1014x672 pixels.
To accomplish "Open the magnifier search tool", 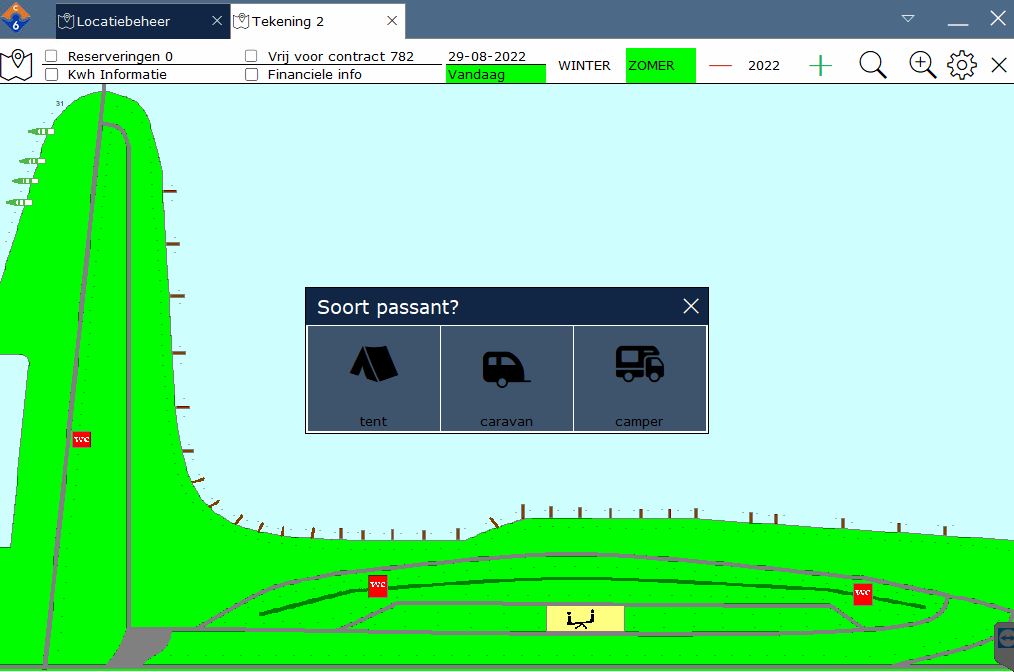I will [x=873, y=66].
